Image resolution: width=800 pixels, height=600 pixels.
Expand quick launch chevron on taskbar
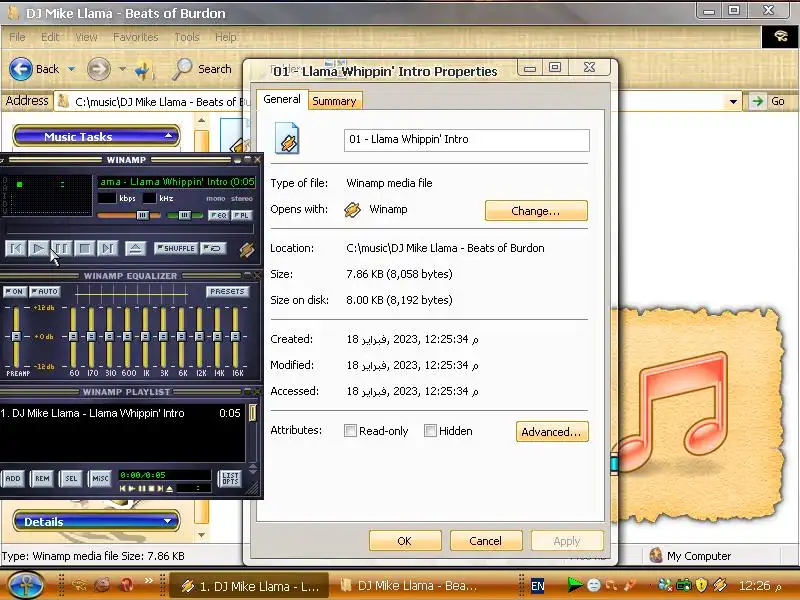point(148,580)
